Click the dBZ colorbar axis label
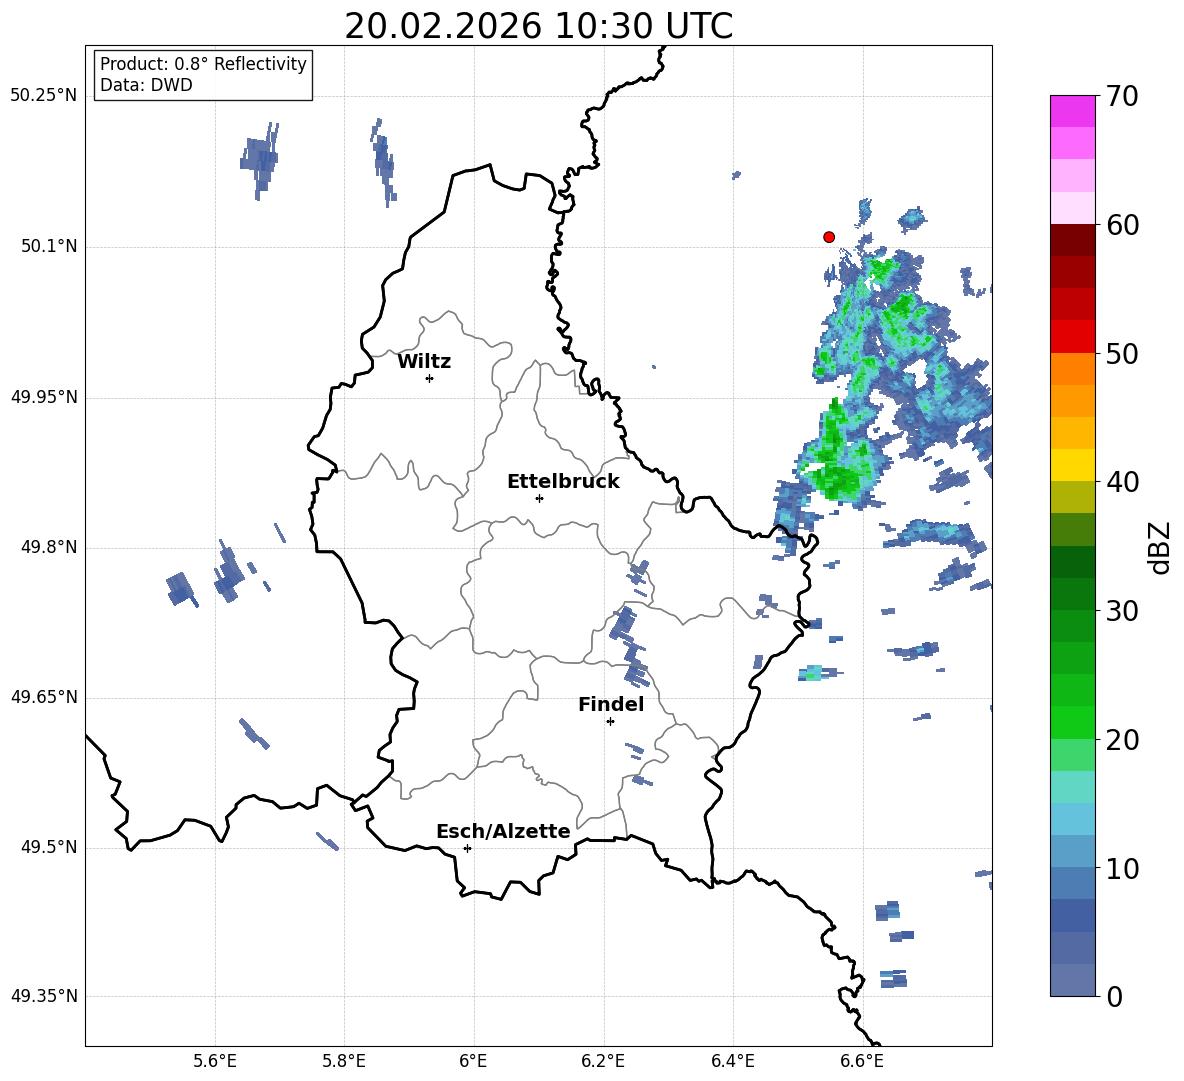The width and height of the screenshot is (1184, 1081). tap(1159, 547)
